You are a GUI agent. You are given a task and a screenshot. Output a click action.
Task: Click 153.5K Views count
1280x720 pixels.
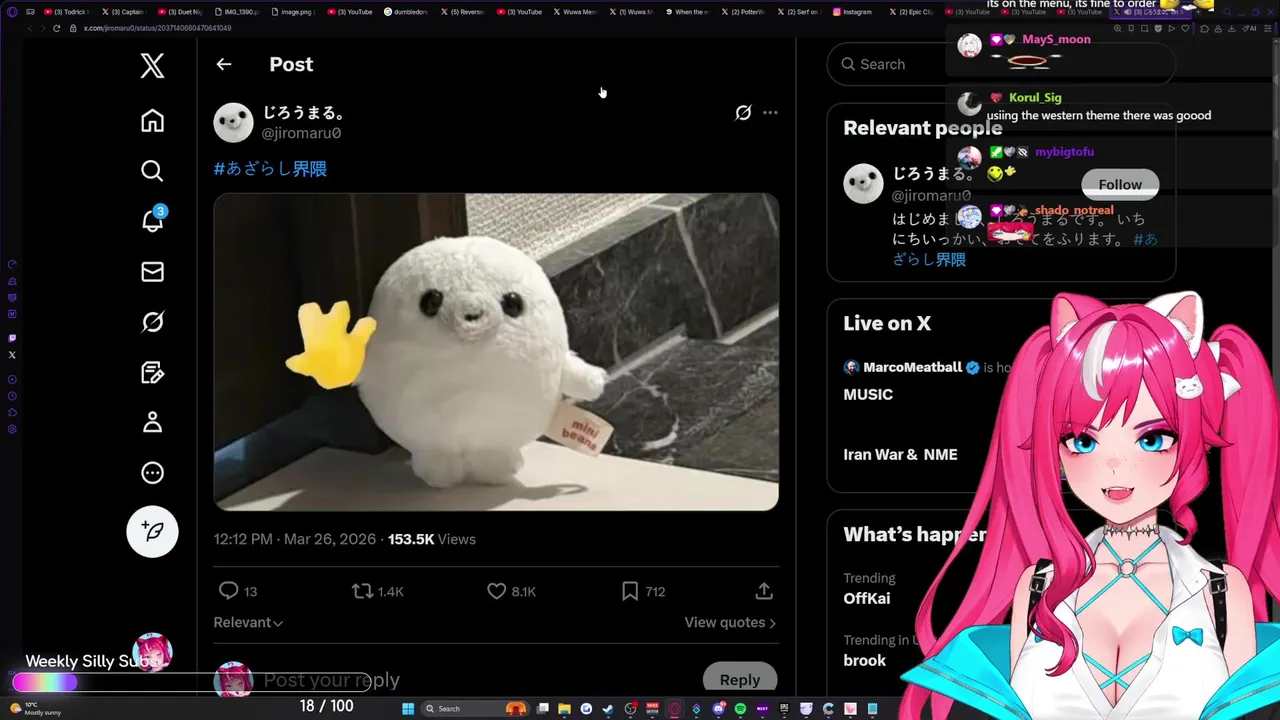tap(432, 539)
